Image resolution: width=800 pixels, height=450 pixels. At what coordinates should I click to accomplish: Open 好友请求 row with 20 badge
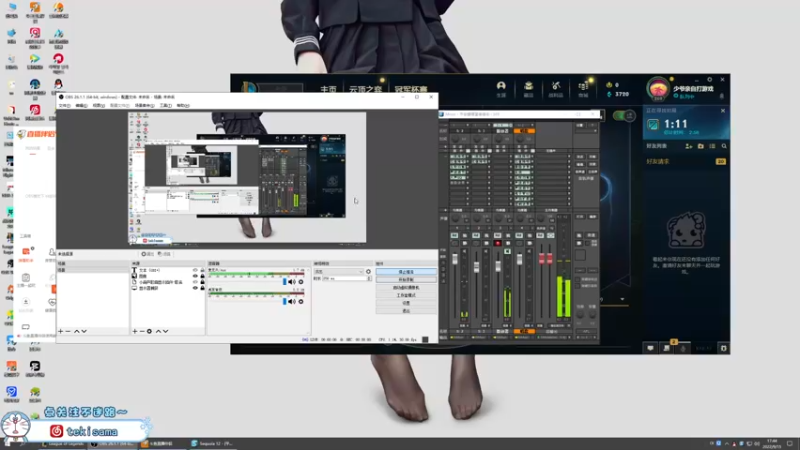pos(686,161)
